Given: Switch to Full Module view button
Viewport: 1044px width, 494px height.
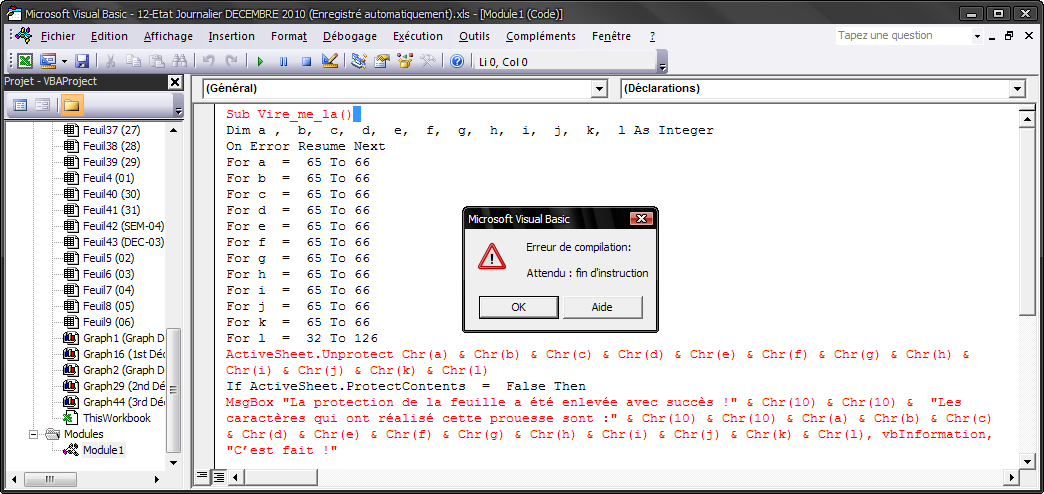Looking at the screenshot, I should click(219, 476).
